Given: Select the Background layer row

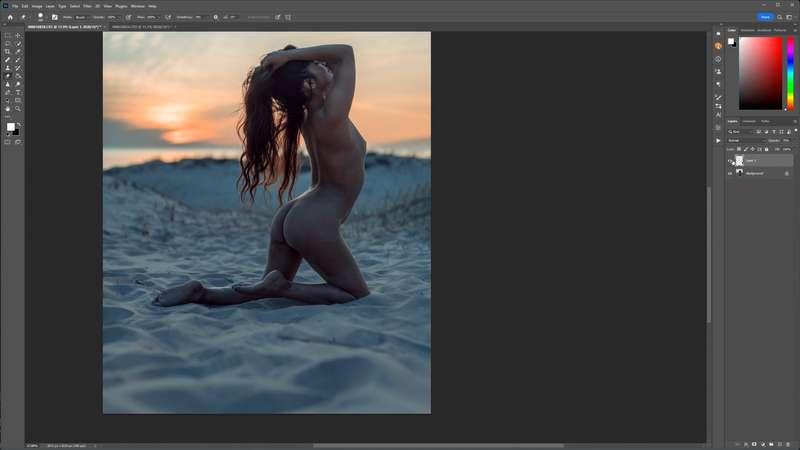Looking at the screenshot, I should click(760, 173).
